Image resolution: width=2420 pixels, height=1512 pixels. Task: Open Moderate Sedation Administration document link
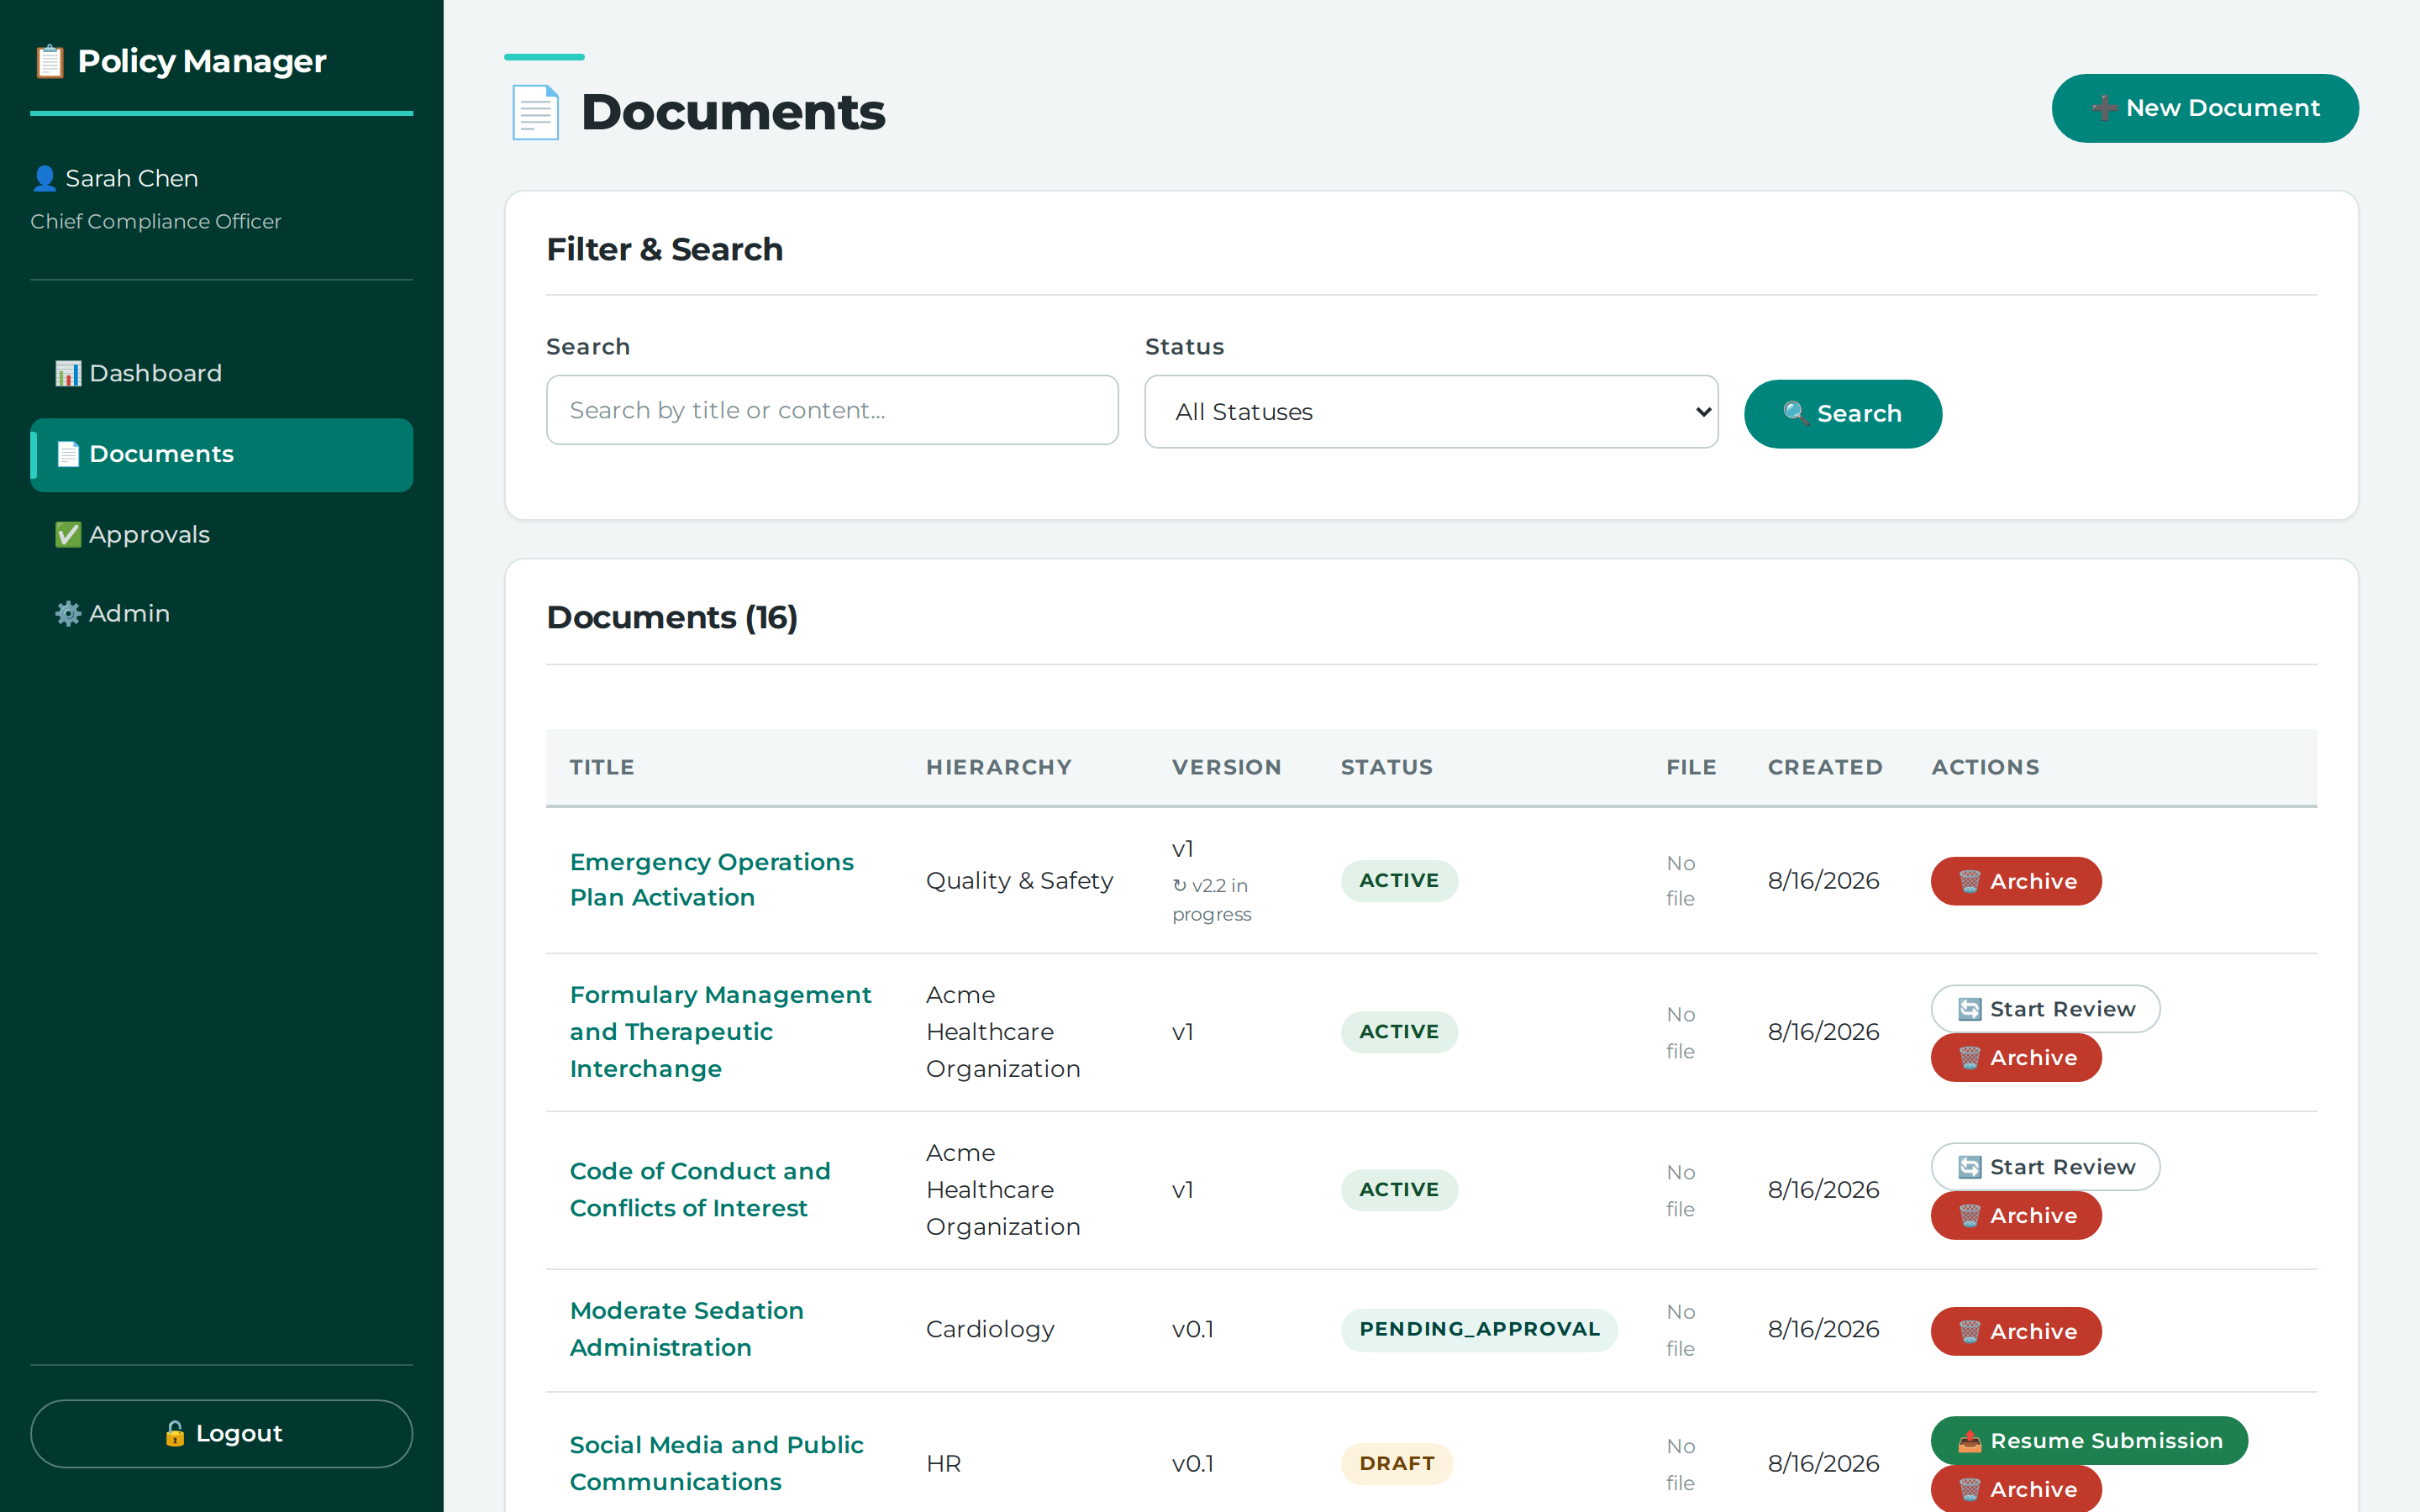(686, 1329)
